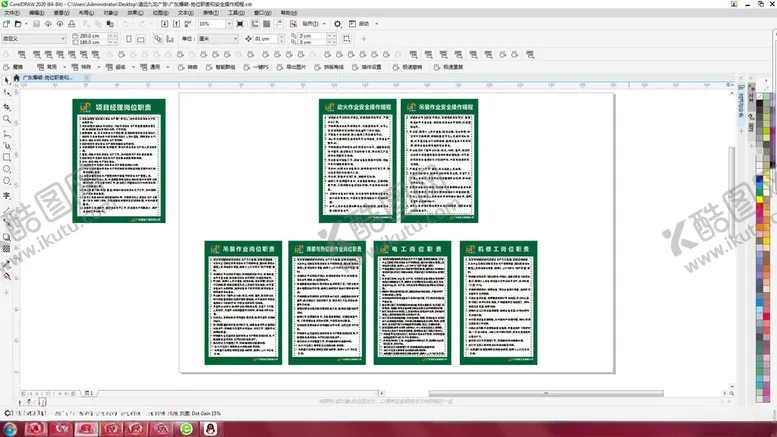777x437 pixels.
Task: Expand the 常用 plugin dropdown
Action: point(64,67)
